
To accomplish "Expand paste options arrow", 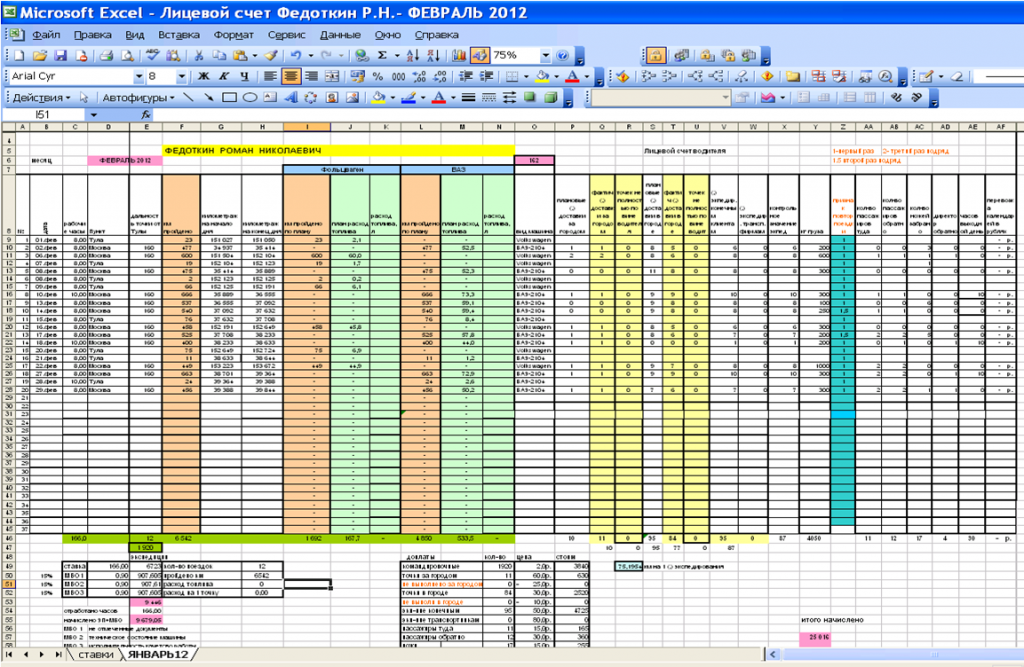I will 255,56.
